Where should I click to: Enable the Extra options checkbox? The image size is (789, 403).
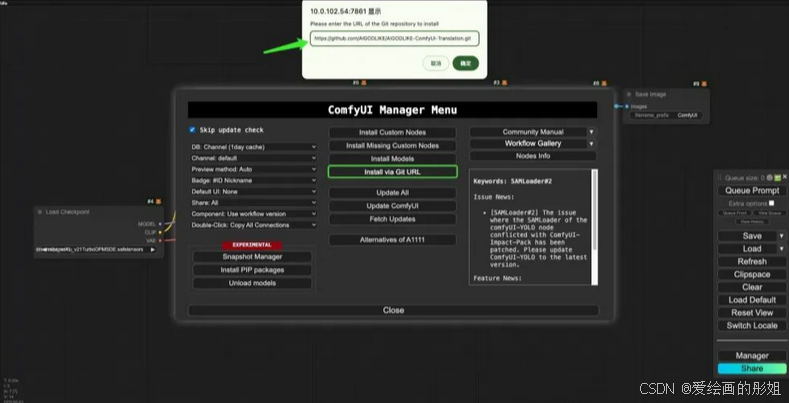pos(771,203)
